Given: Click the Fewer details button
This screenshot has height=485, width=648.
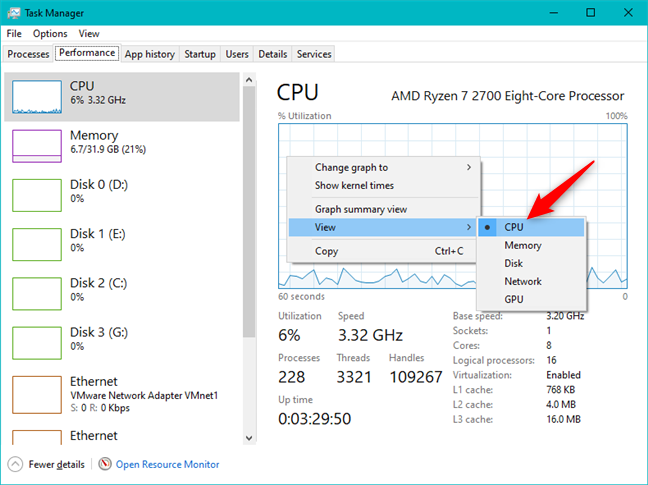Looking at the screenshot, I should pos(46,464).
